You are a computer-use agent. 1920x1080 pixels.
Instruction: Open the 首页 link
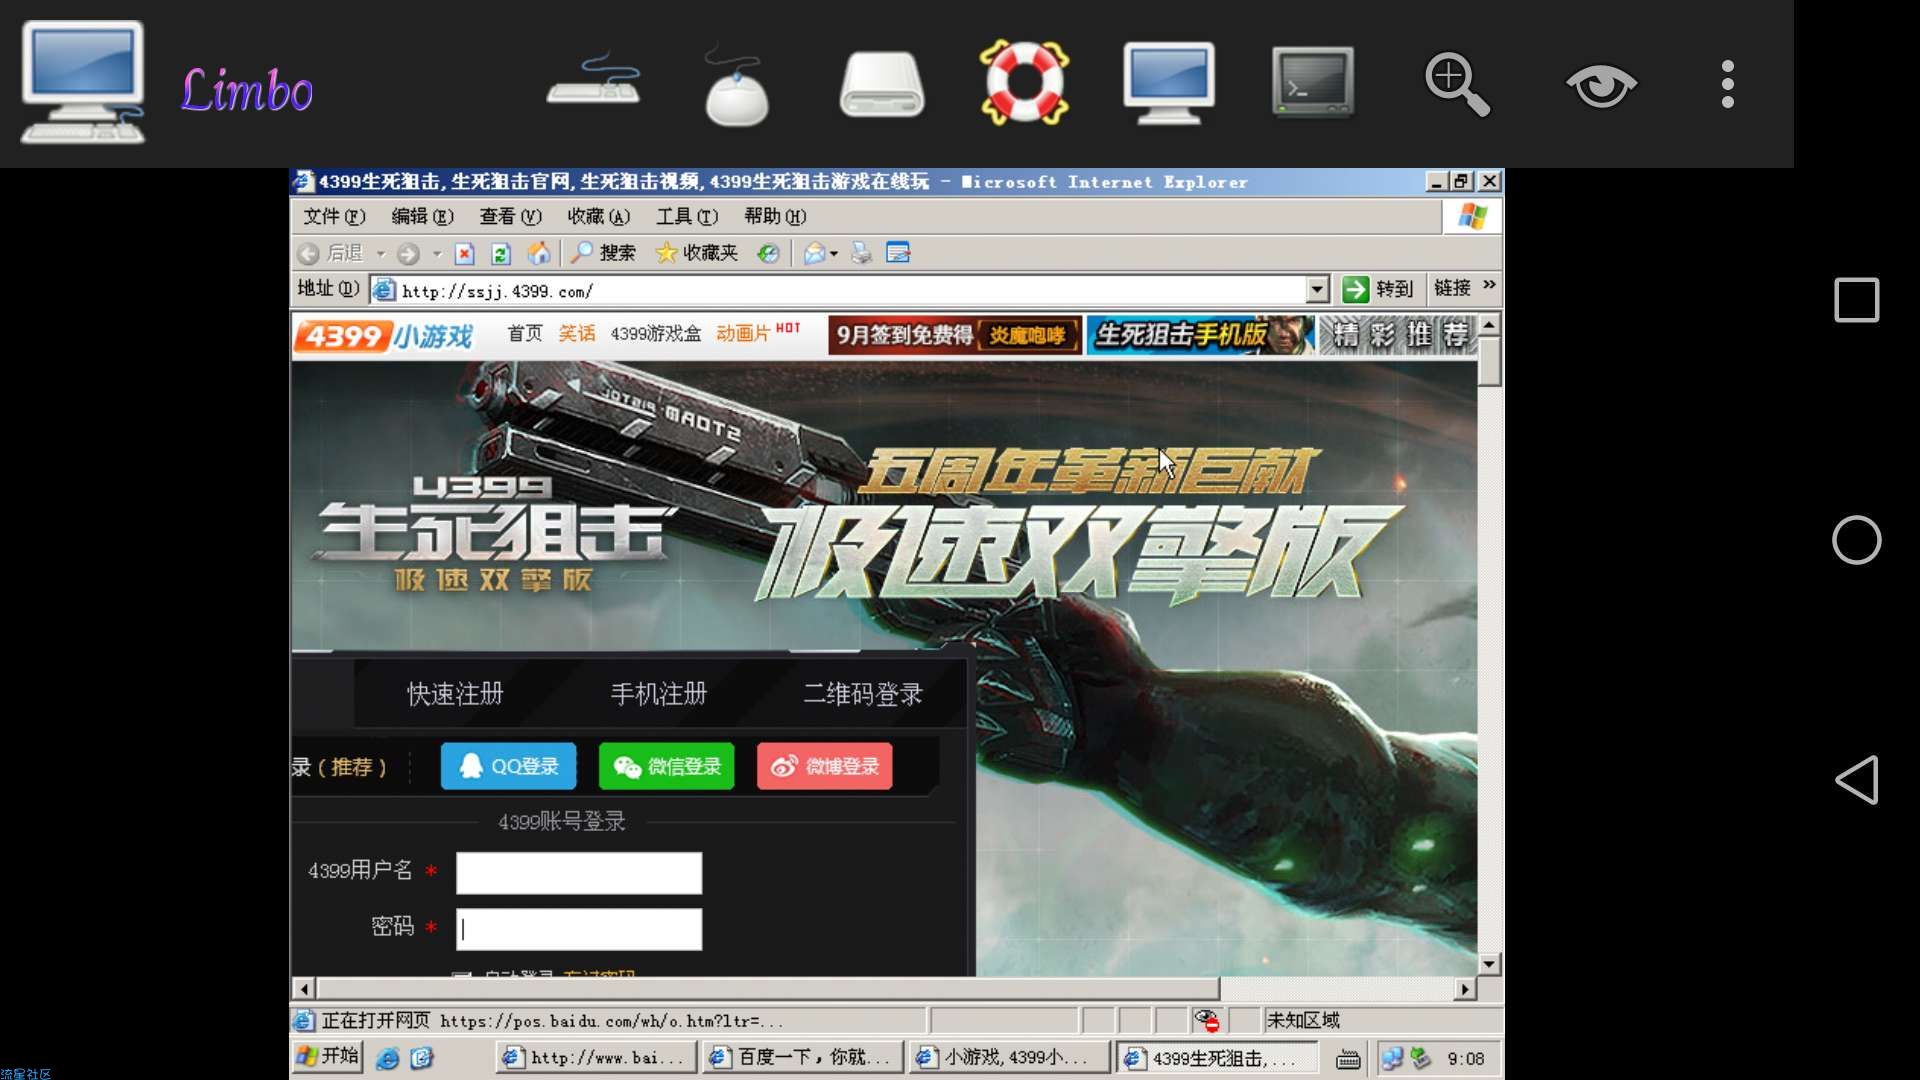coord(525,334)
